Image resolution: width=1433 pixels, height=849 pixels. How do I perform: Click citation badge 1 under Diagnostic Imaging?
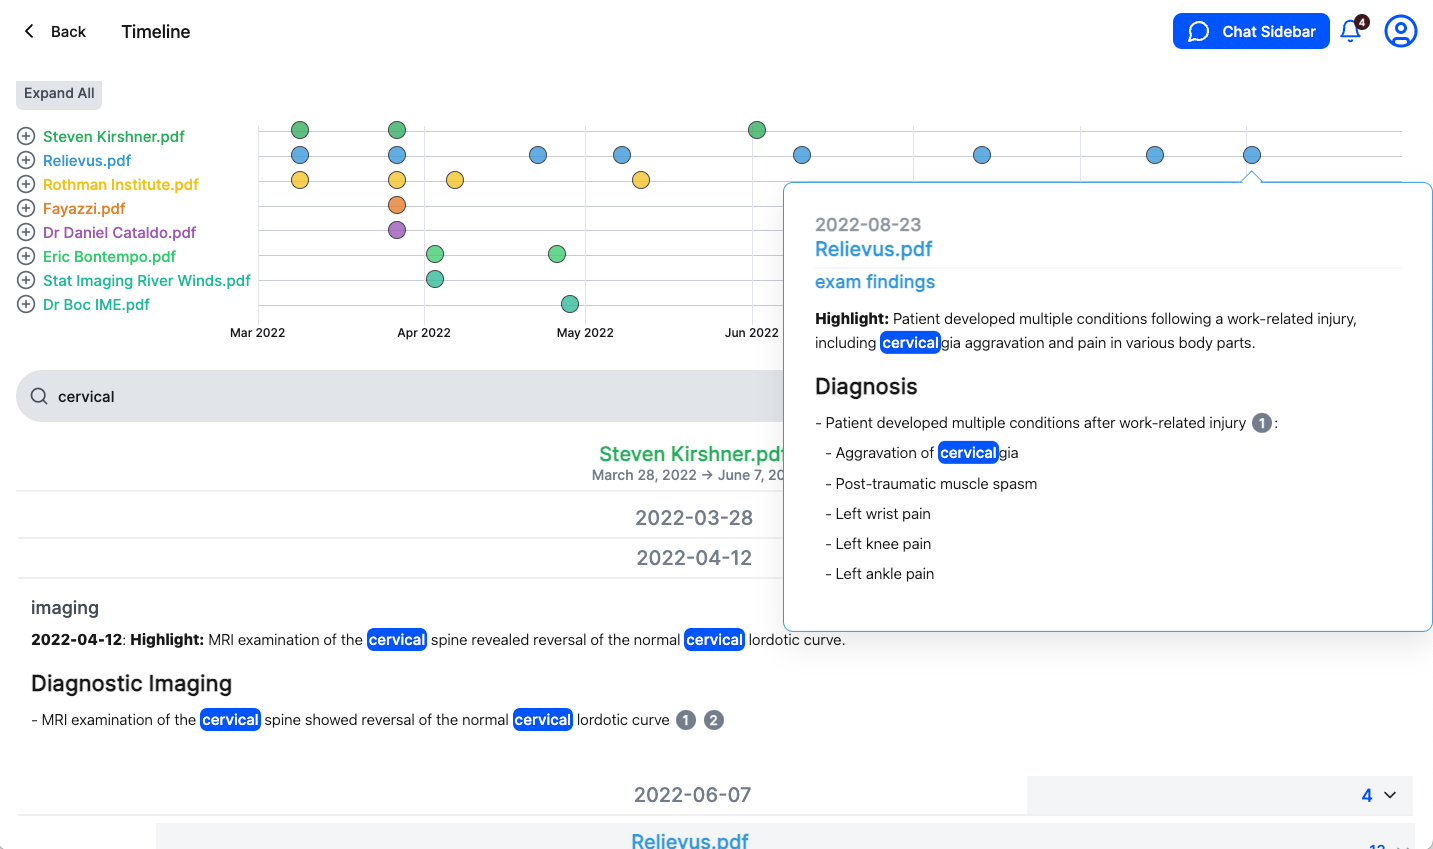click(x=686, y=719)
